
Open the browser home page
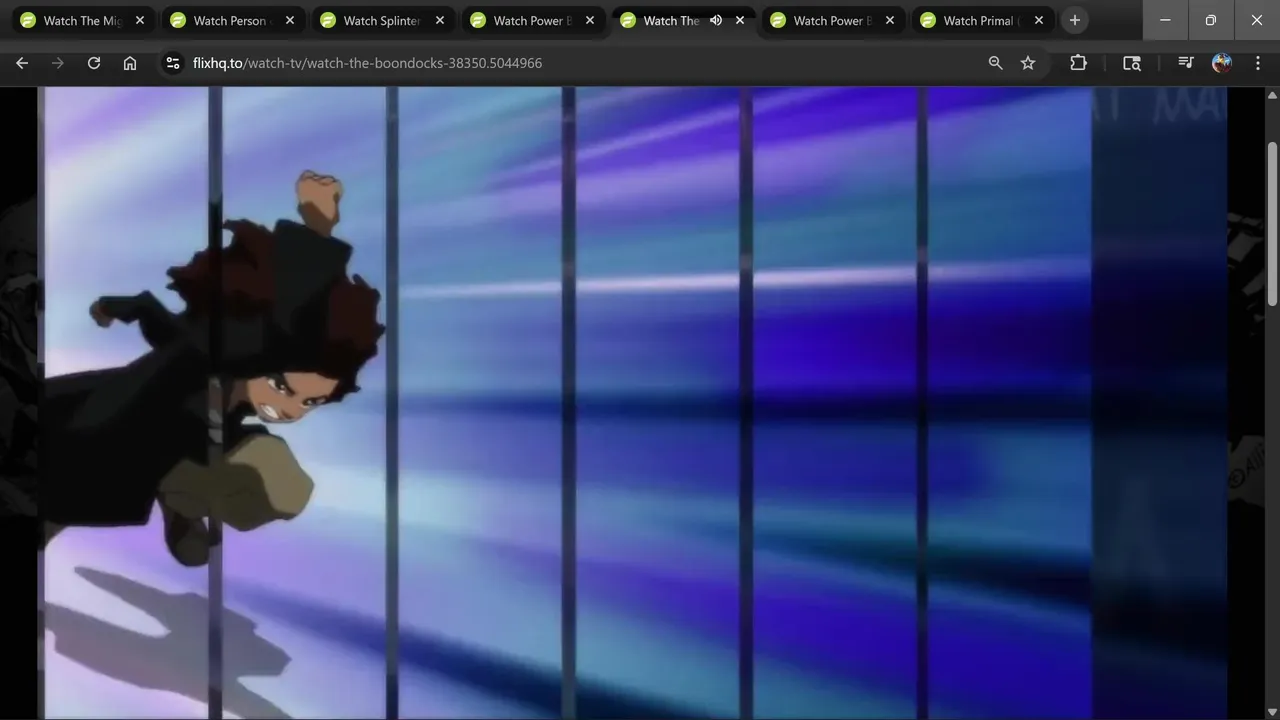[130, 63]
